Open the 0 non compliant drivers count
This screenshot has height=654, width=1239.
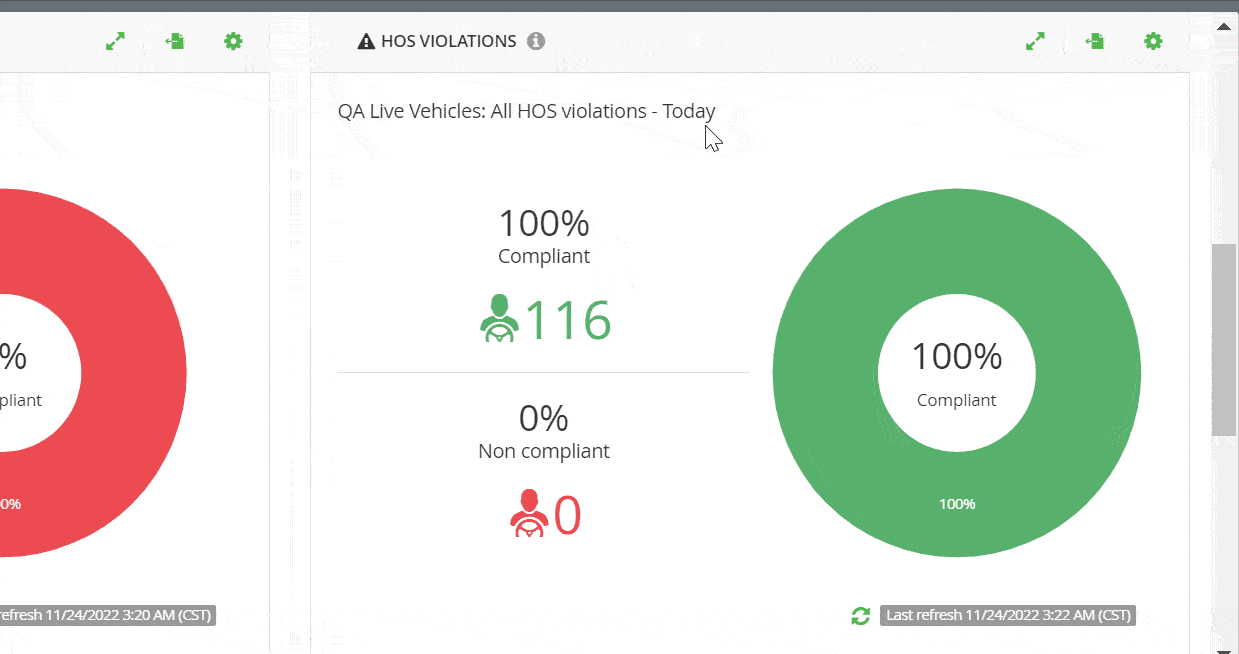point(568,515)
